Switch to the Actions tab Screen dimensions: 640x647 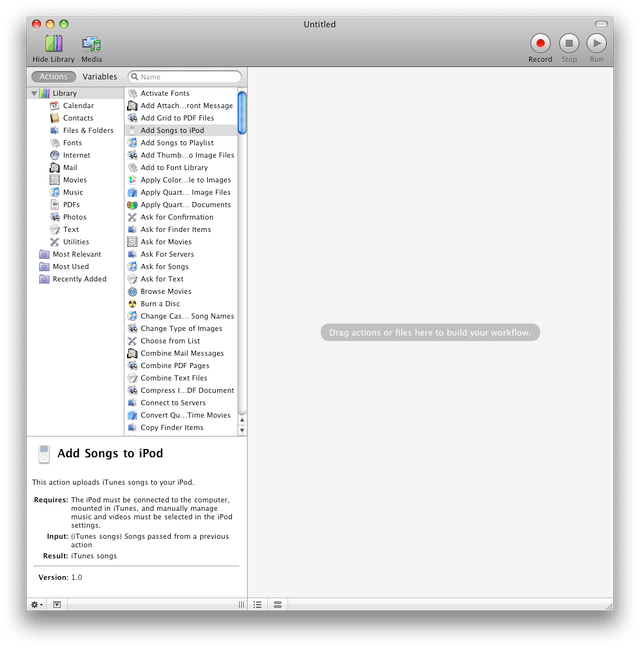click(54, 77)
